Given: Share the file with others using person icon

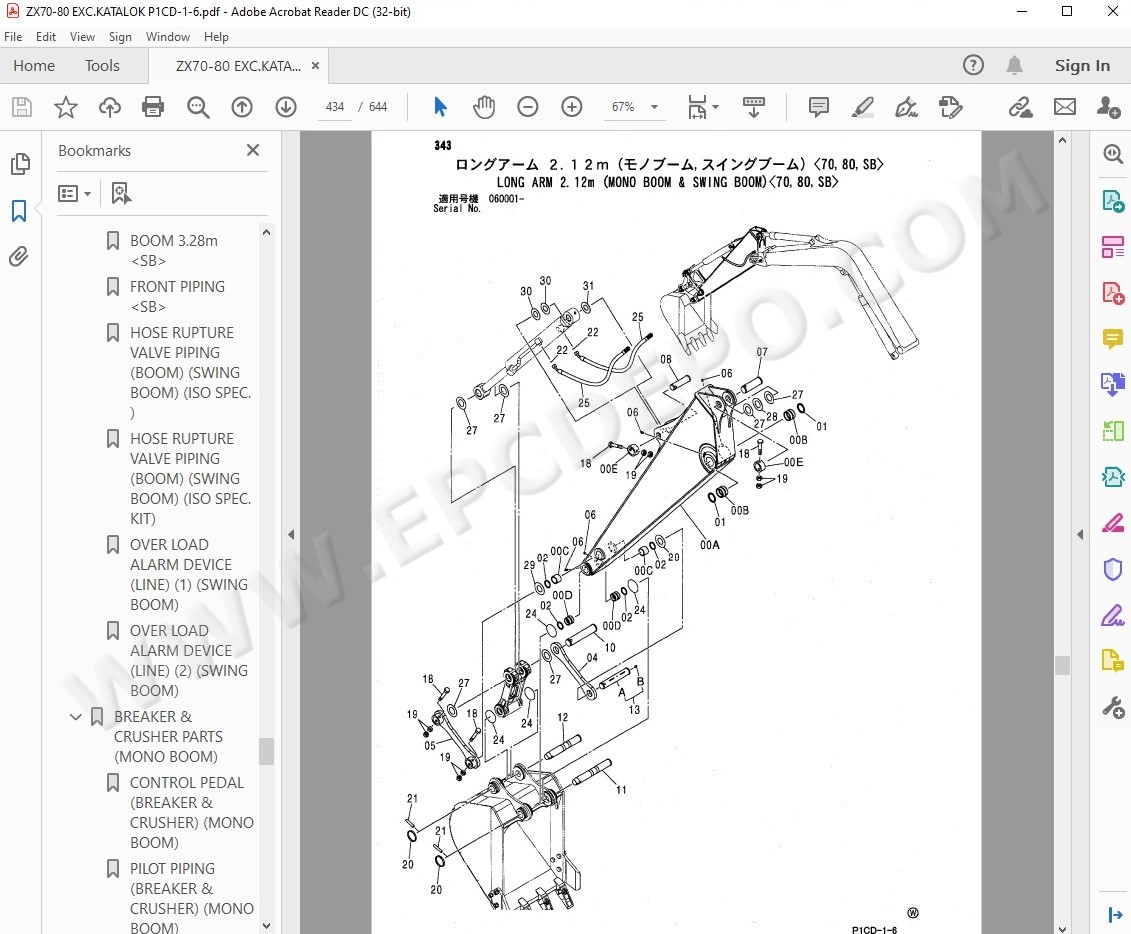Looking at the screenshot, I should (x=1108, y=107).
